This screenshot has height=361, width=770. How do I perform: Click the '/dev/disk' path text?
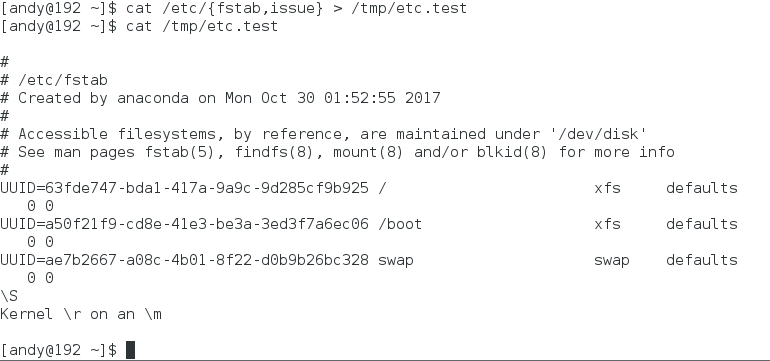click(598, 134)
